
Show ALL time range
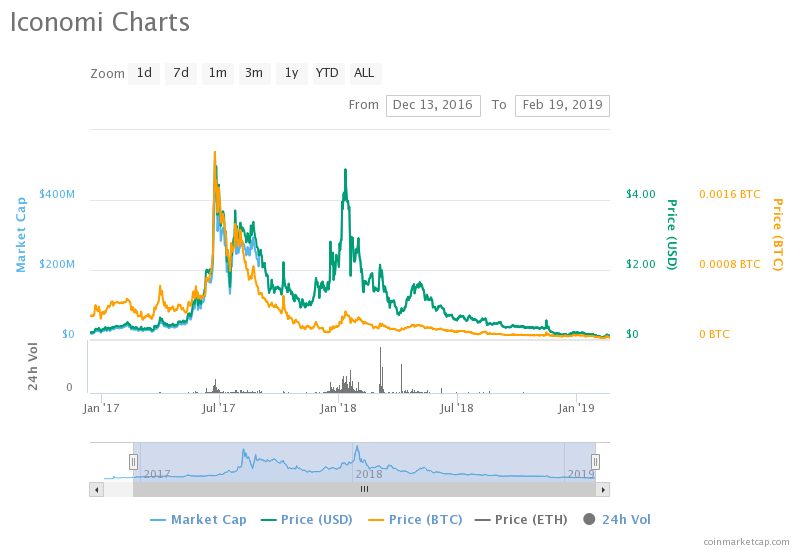click(364, 73)
